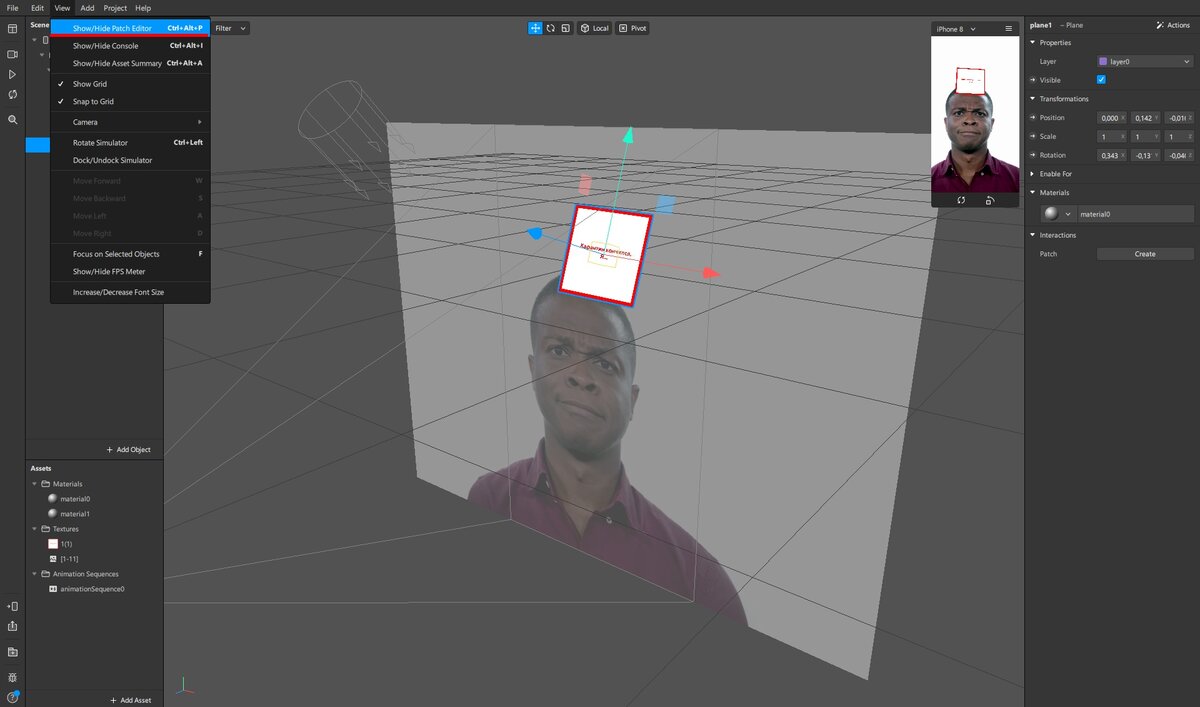
Task: Click Rotation Y value field
Action: click(x=1145, y=155)
